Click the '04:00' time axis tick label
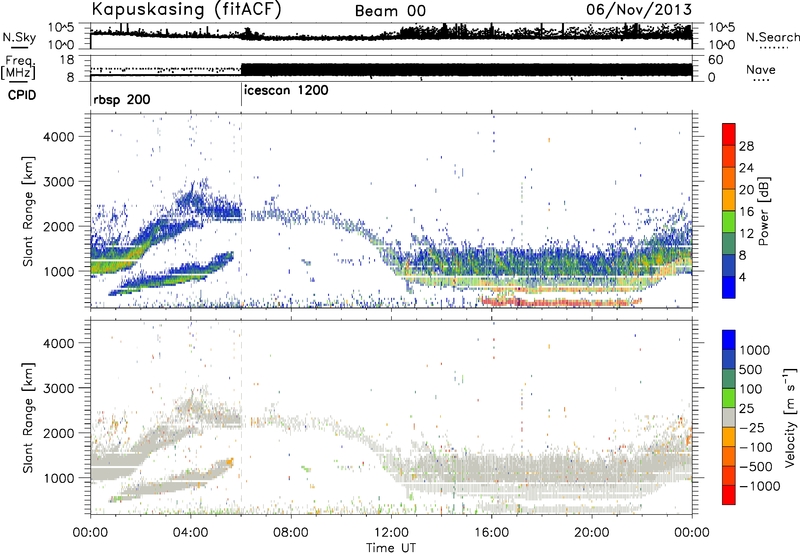This screenshot has width=800, height=554. click(190, 533)
